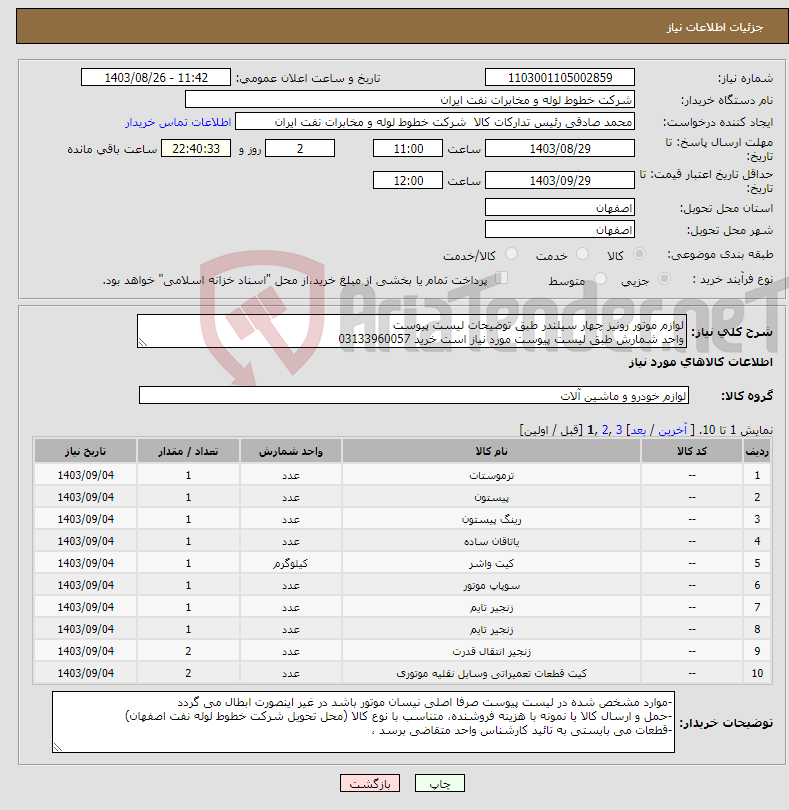Click the گروه کالا field لوازم خودرو
The width and height of the screenshot is (789, 810).
[413, 395]
